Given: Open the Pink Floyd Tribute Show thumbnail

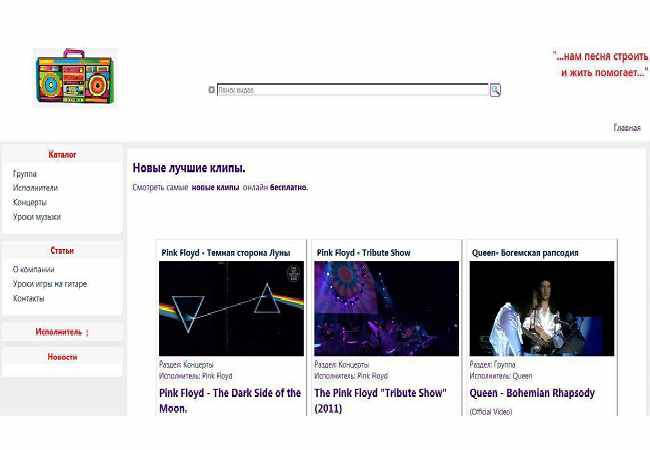Looking at the screenshot, I should [x=386, y=308].
